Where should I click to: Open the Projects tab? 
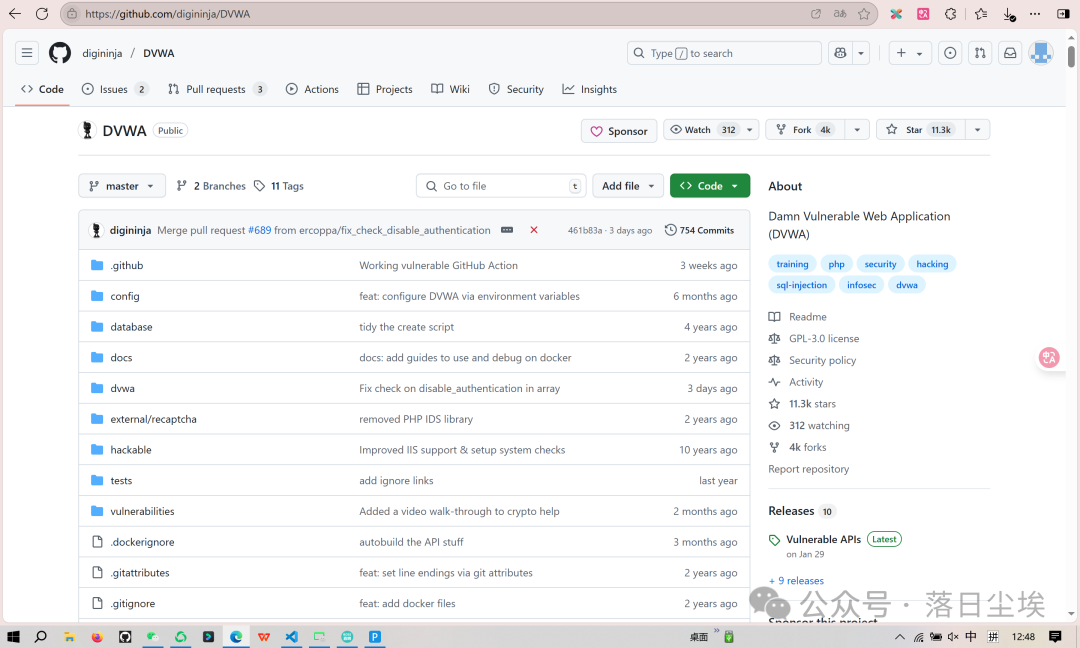coord(385,89)
